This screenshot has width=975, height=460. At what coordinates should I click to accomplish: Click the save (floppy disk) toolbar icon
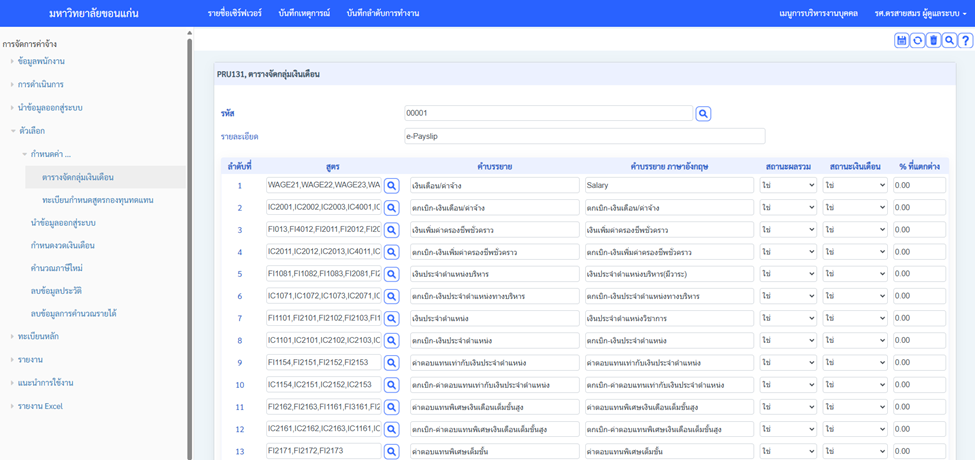[x=902, y=41]
